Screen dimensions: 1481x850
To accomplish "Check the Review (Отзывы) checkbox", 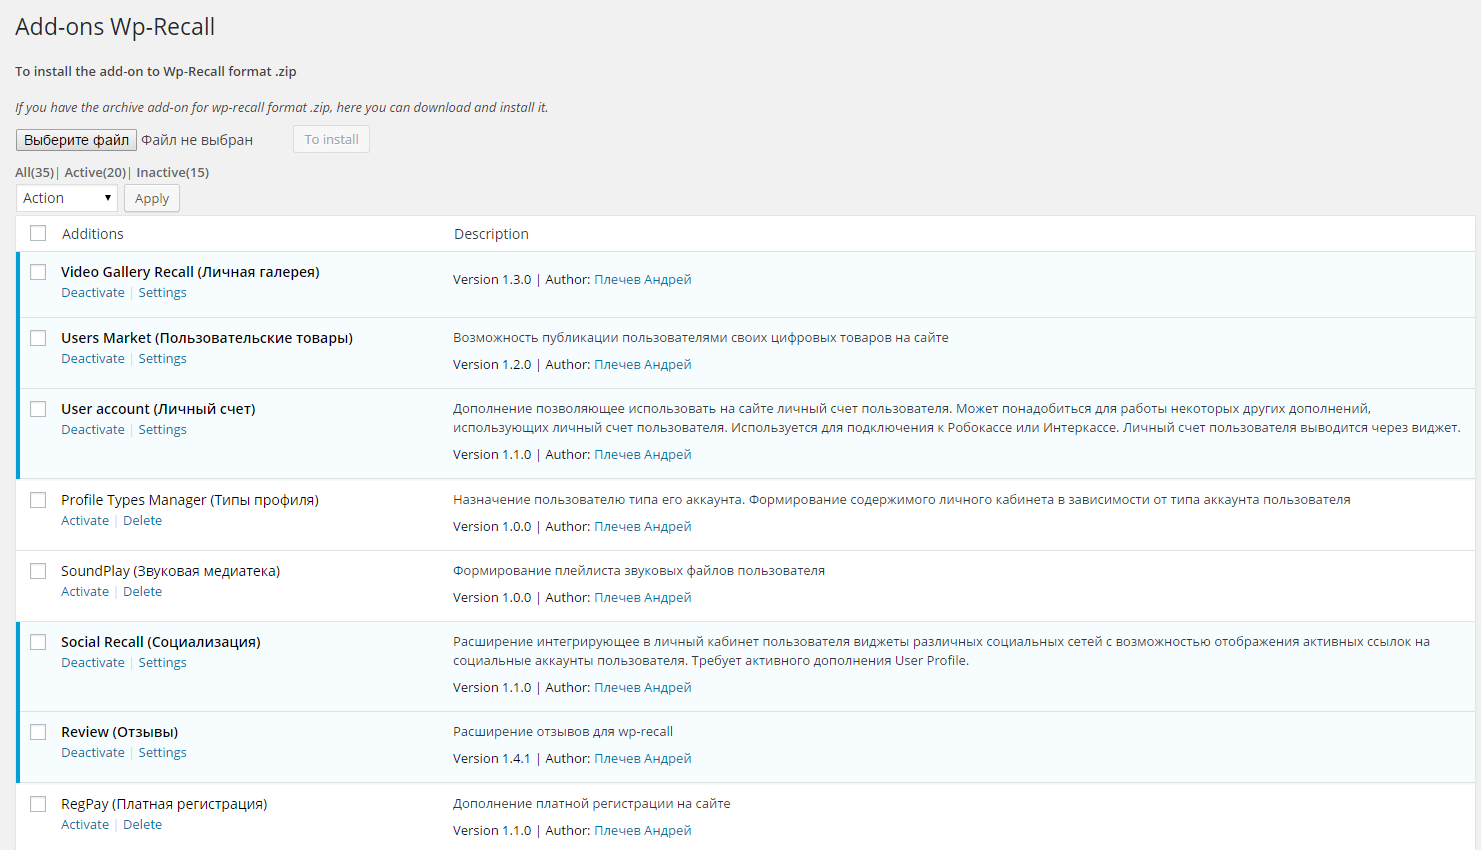I will coord(38,732).
